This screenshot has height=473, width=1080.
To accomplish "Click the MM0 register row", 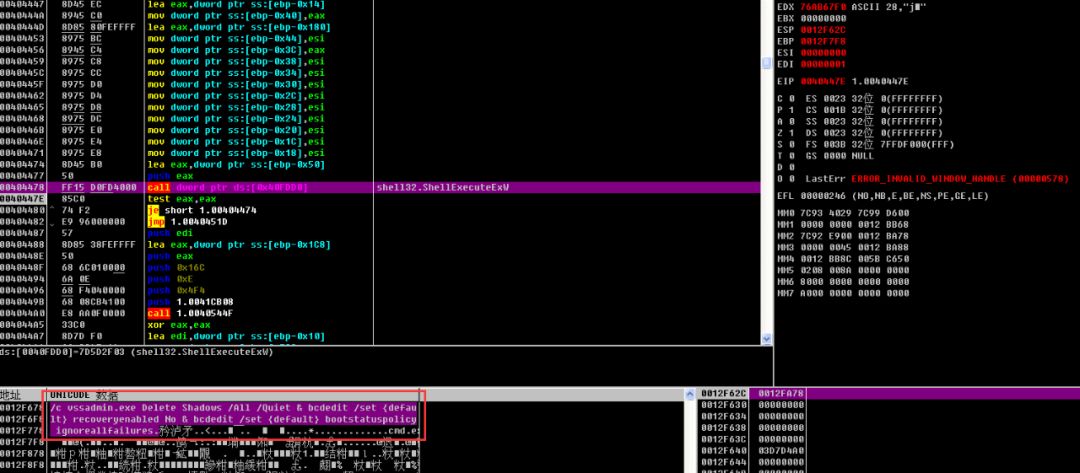I will coord(842,213).
